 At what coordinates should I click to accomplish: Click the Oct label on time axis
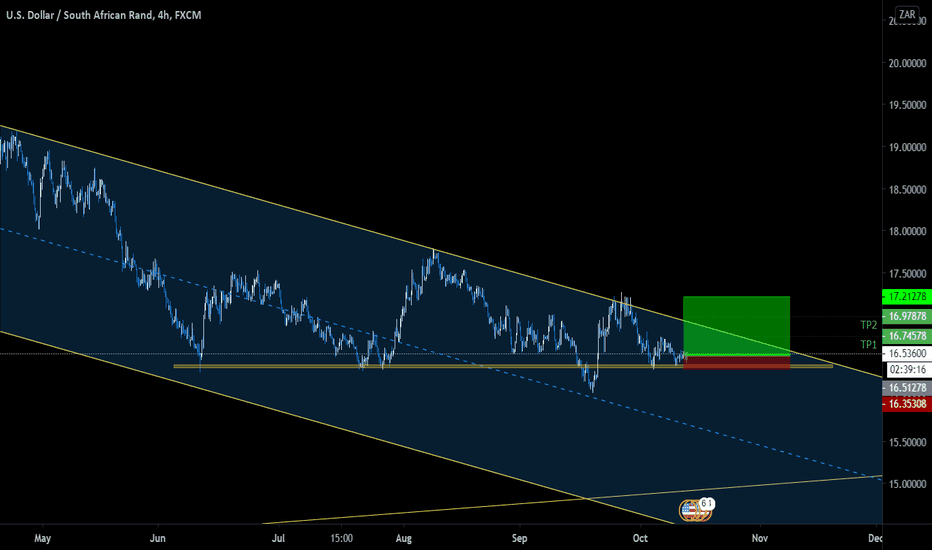[640, 538]
